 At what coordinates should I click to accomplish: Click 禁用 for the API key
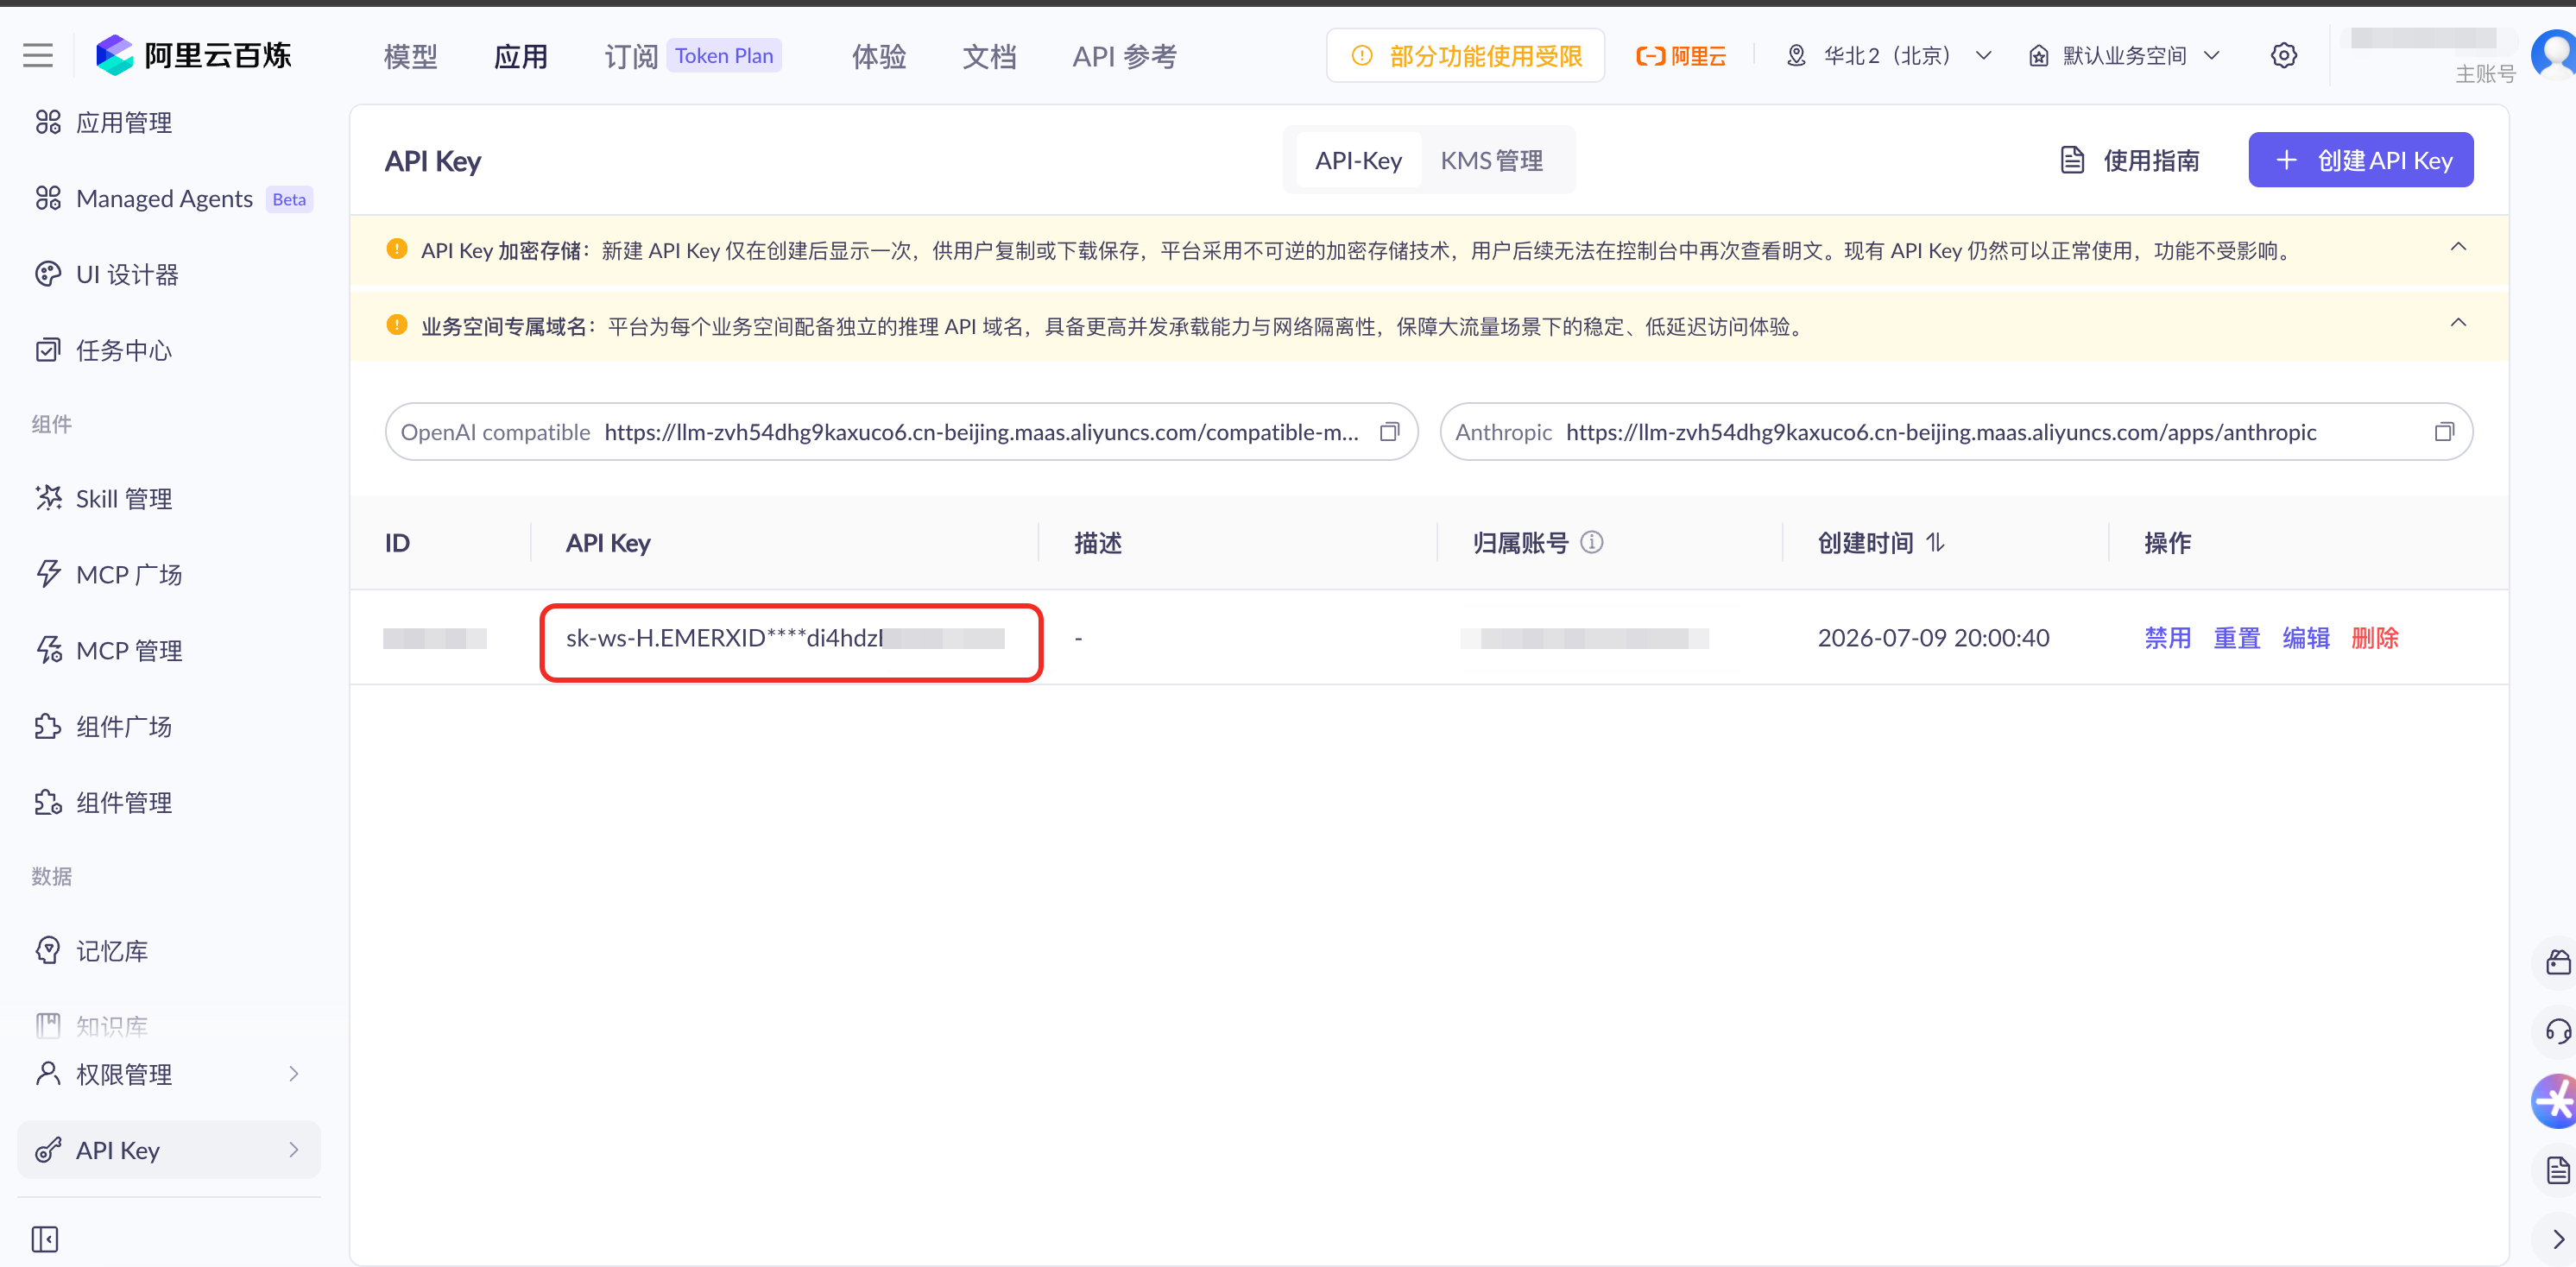click(x=2167, y=637)
